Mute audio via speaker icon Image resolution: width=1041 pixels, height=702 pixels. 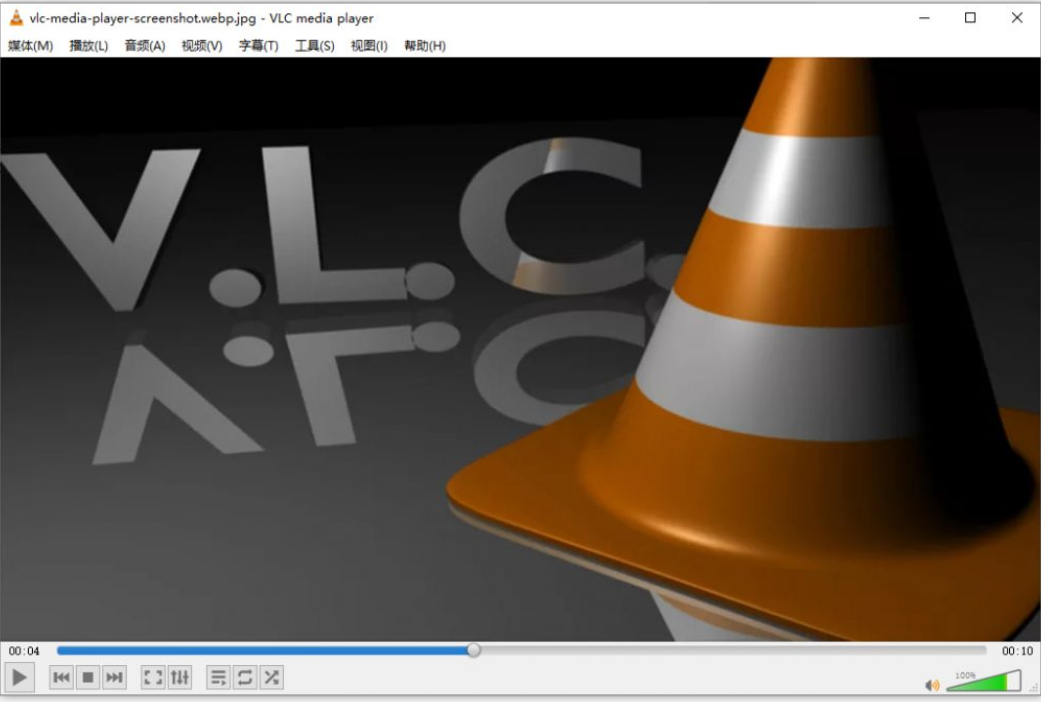point(932,685)
